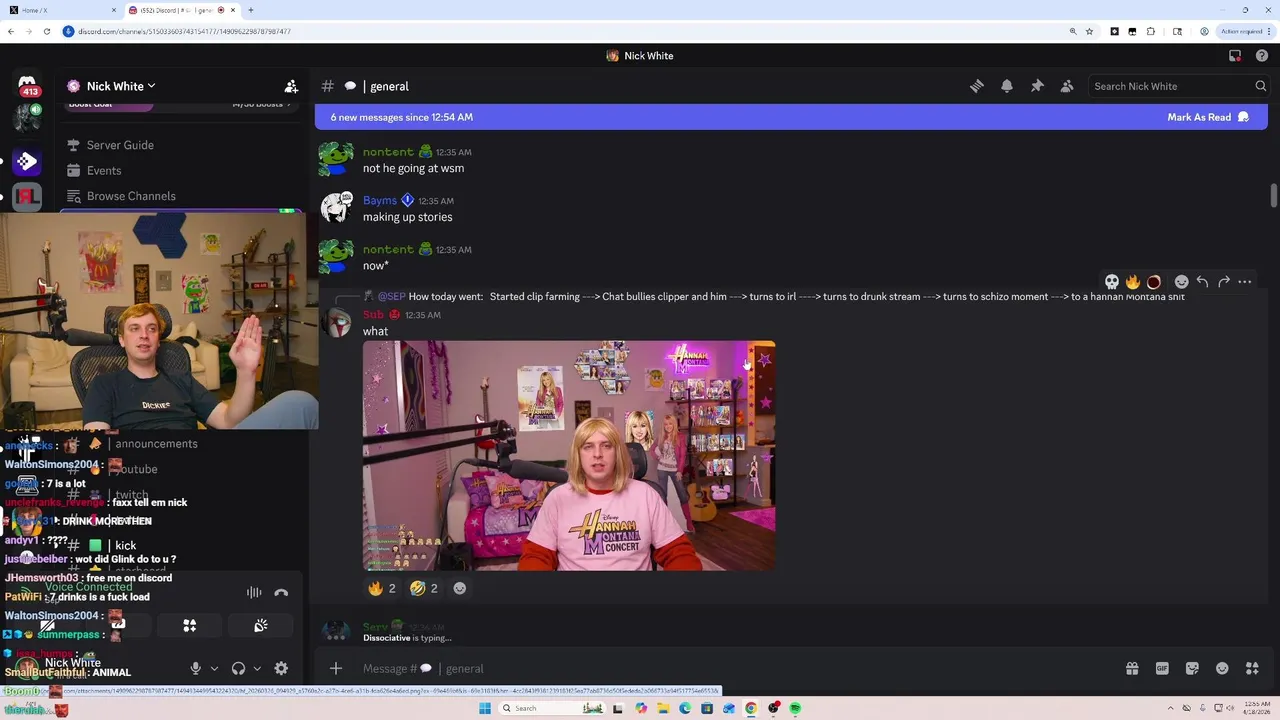Open the soundboard in the voice panel
The width and height of the screenshot is (1280, 720).
(261, 626)
